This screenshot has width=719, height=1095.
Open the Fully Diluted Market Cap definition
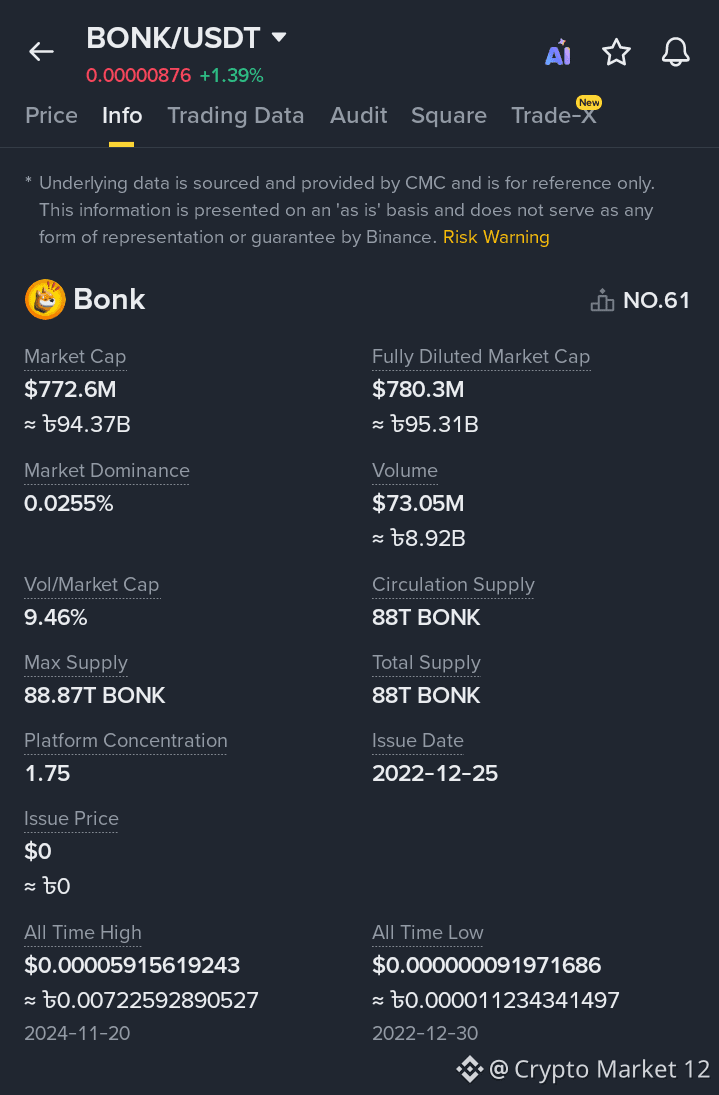tap(481, 356)
